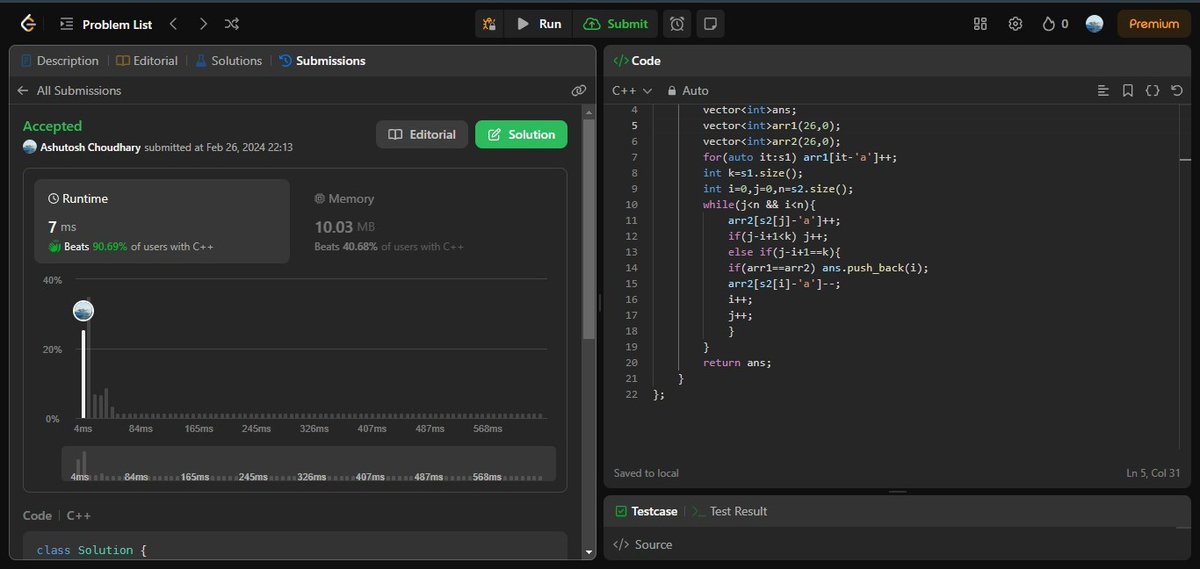Click the Premium button
Screen dimensions: 1200x569
point(1153,23)
